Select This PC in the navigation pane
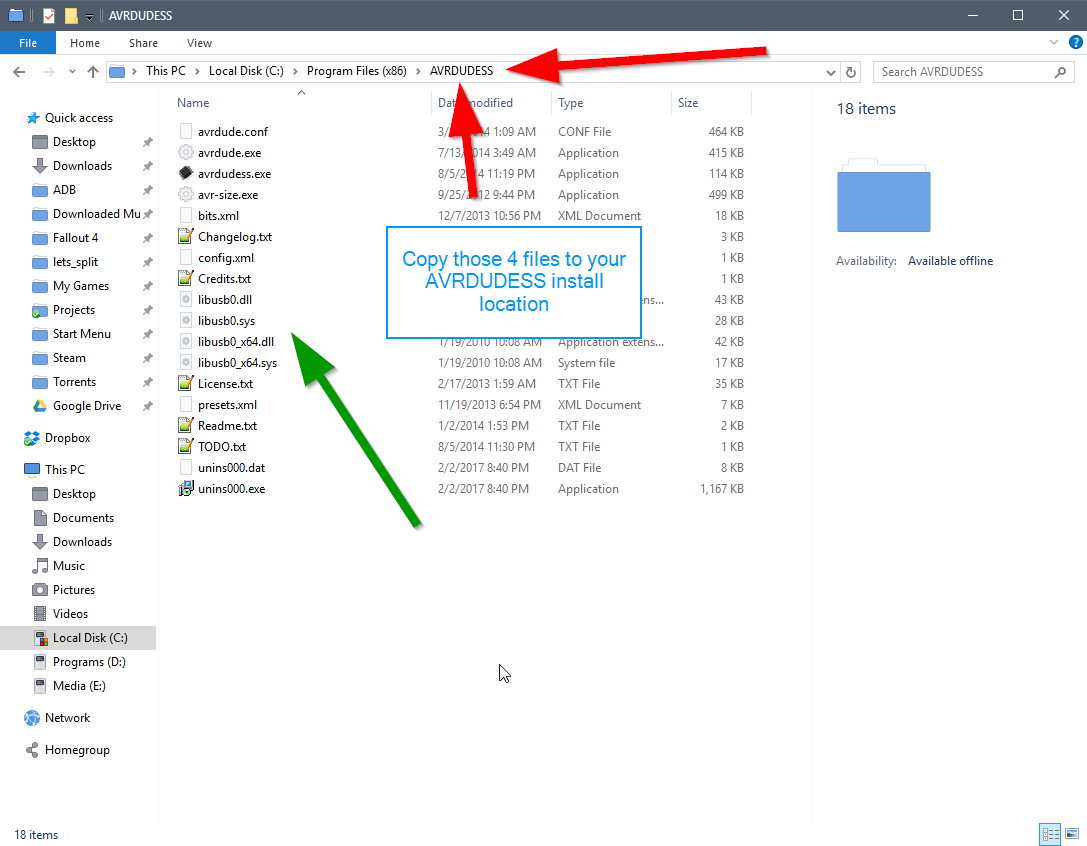 tap(64, 469)
